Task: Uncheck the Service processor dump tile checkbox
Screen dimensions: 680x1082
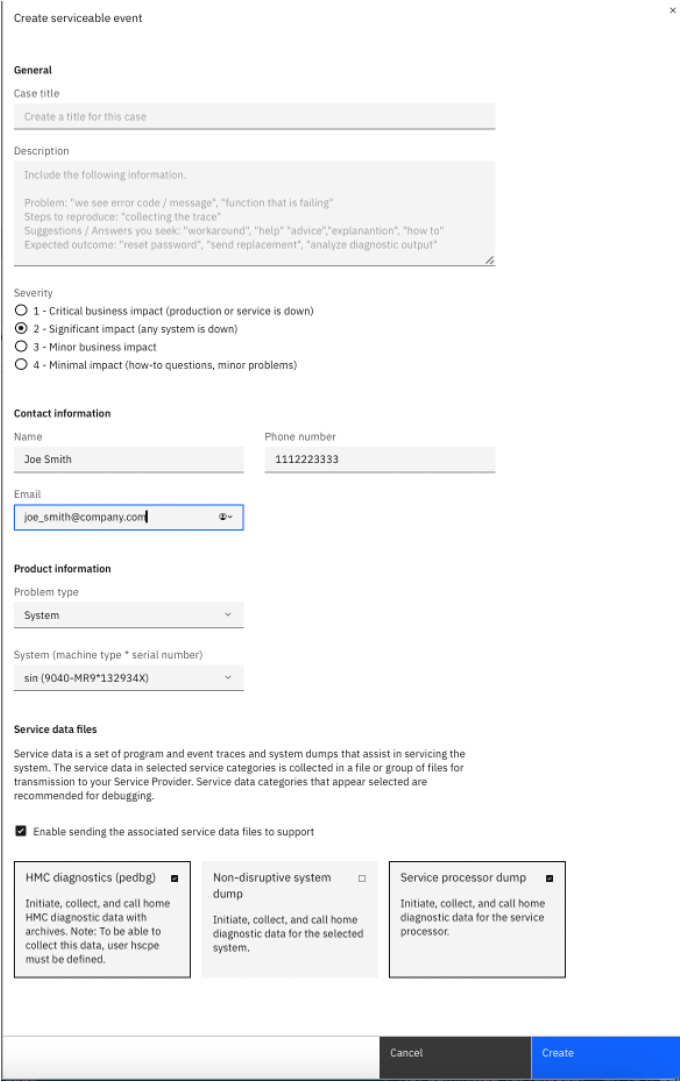Action: tap(550, 879)
